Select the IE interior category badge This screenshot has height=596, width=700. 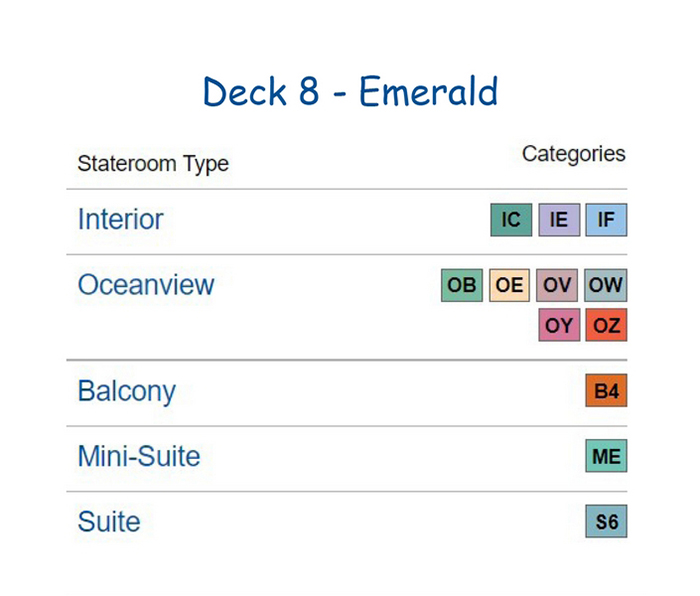(559, 220)
